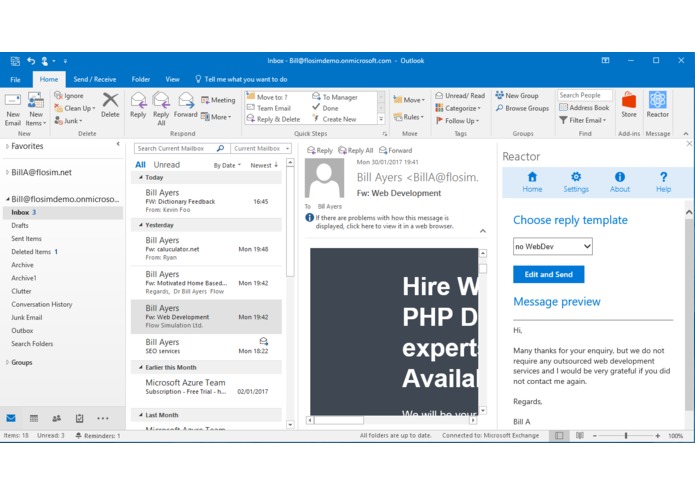
Task: Click the Ignore conversation icon
Action: [58, 95]
